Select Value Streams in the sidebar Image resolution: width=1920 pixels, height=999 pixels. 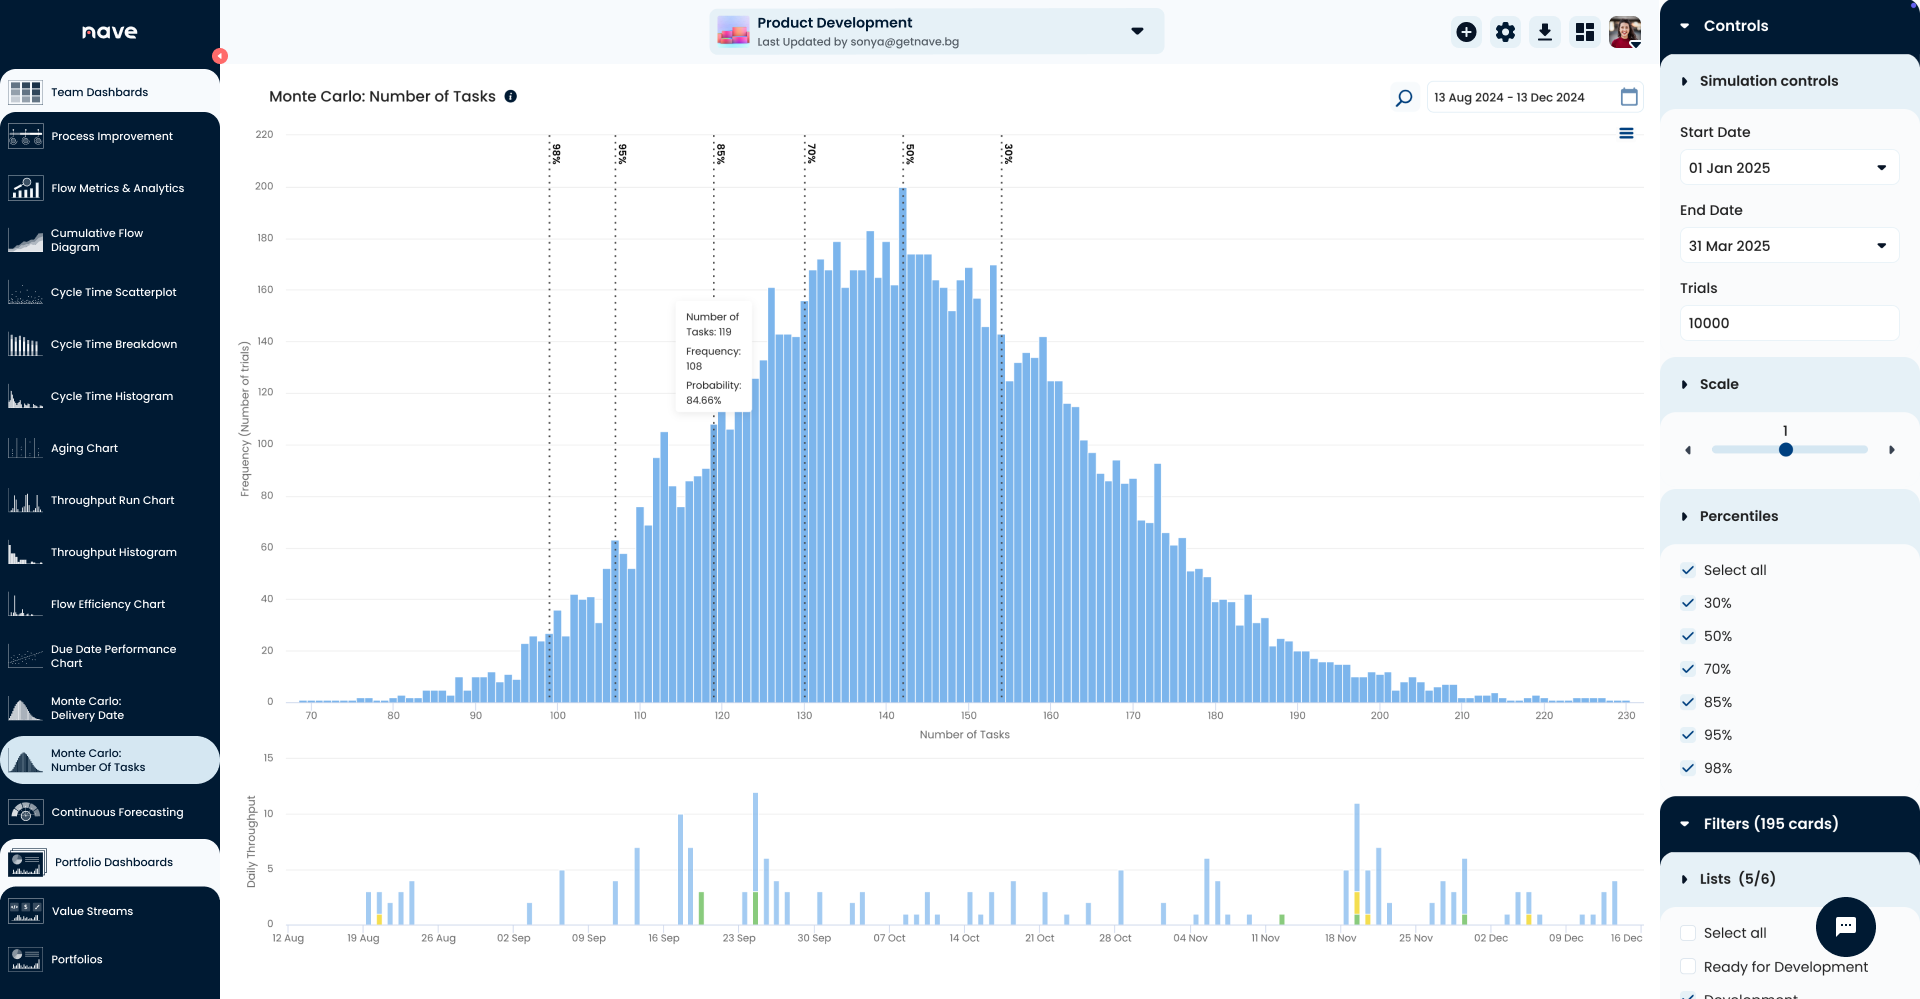point(92,910)
